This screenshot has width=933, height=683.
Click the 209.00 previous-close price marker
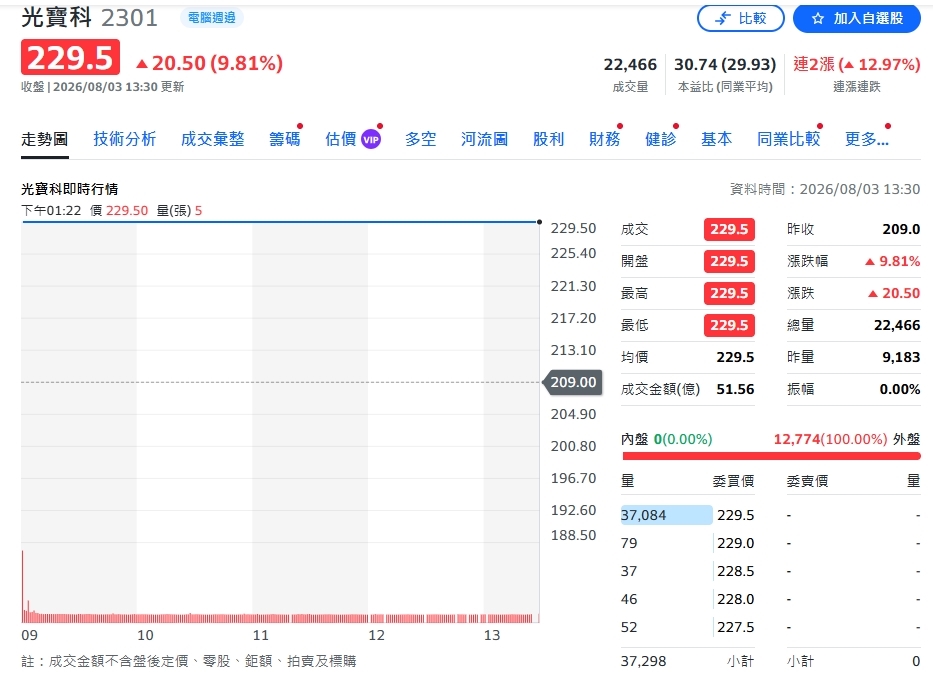pyautogui.click(x=572, y=382)
